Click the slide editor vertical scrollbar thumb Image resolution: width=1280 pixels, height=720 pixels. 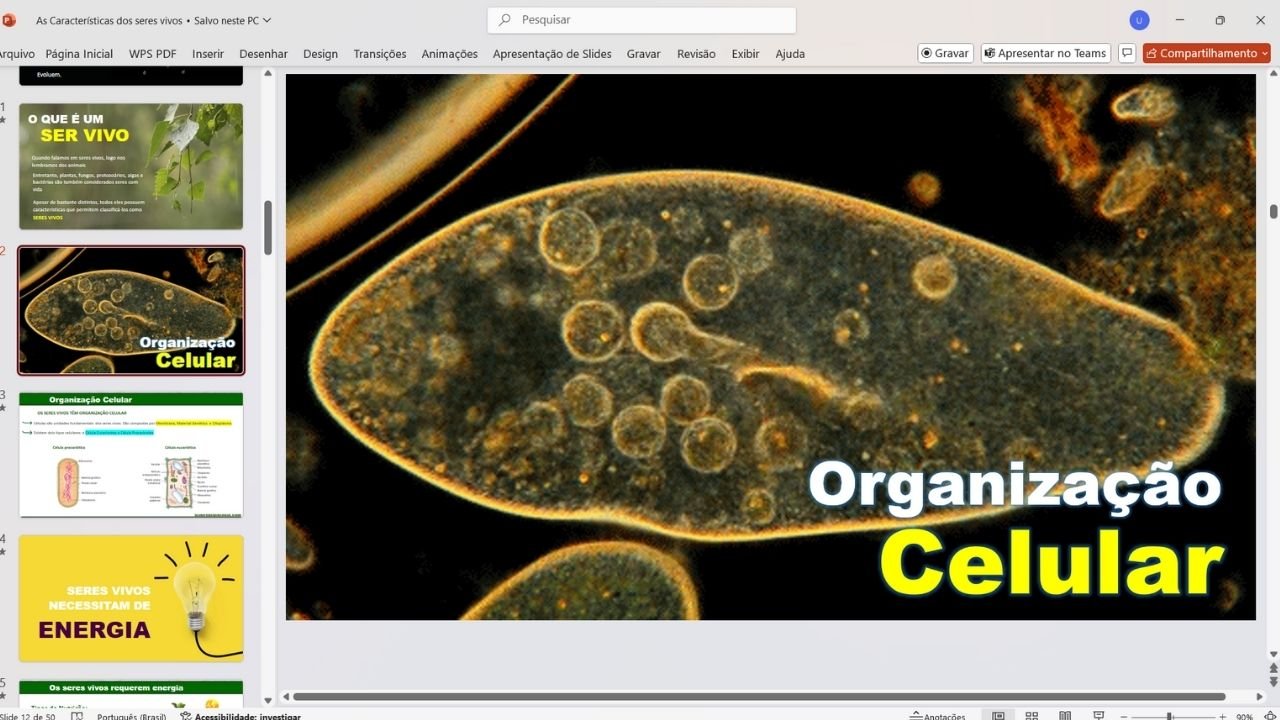(1273, 212)
